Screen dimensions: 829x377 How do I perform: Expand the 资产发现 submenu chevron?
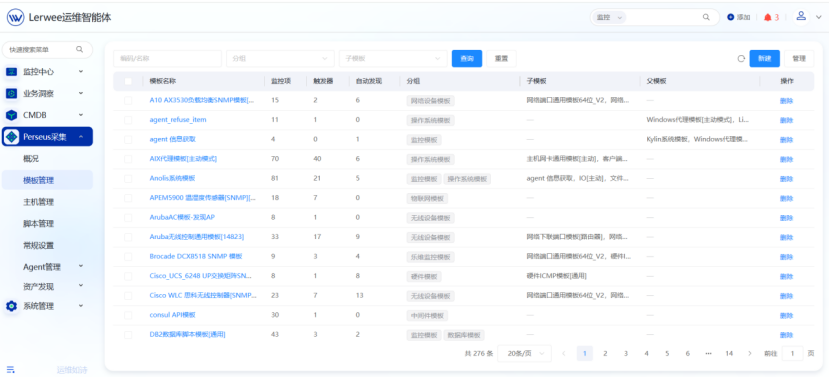81,286
